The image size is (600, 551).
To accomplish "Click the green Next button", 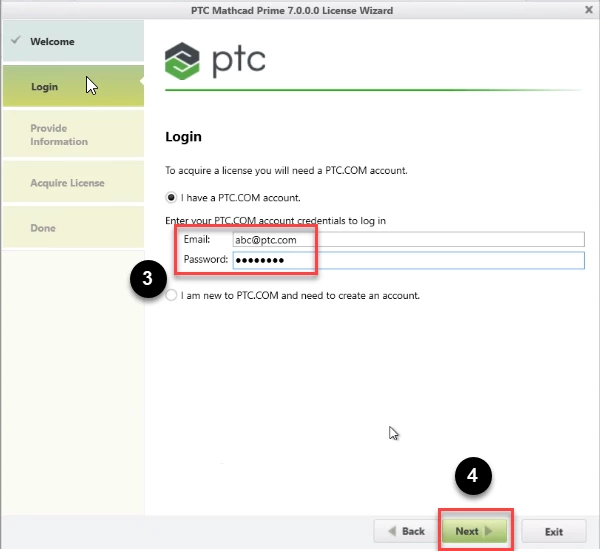I will click(474, 531).
